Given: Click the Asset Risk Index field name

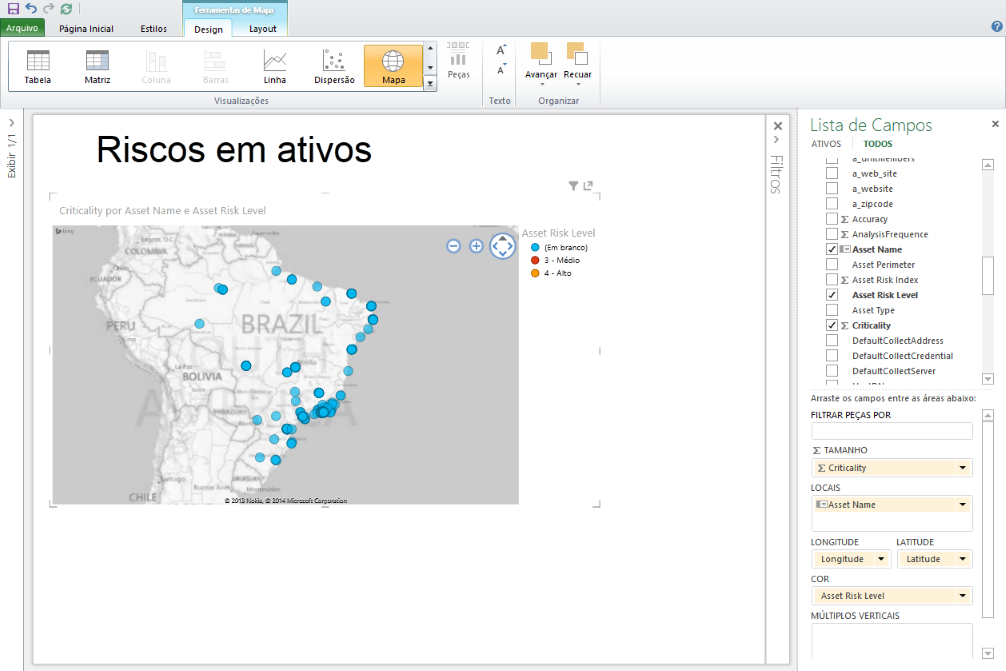Looking at the screenshot, I should [x=885, y=280].
